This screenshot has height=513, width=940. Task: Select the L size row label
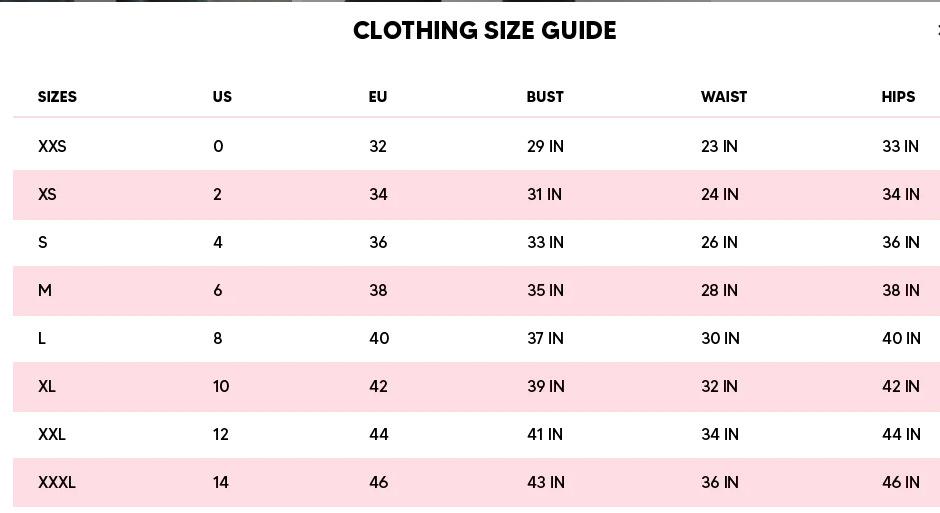click(42, 338)
